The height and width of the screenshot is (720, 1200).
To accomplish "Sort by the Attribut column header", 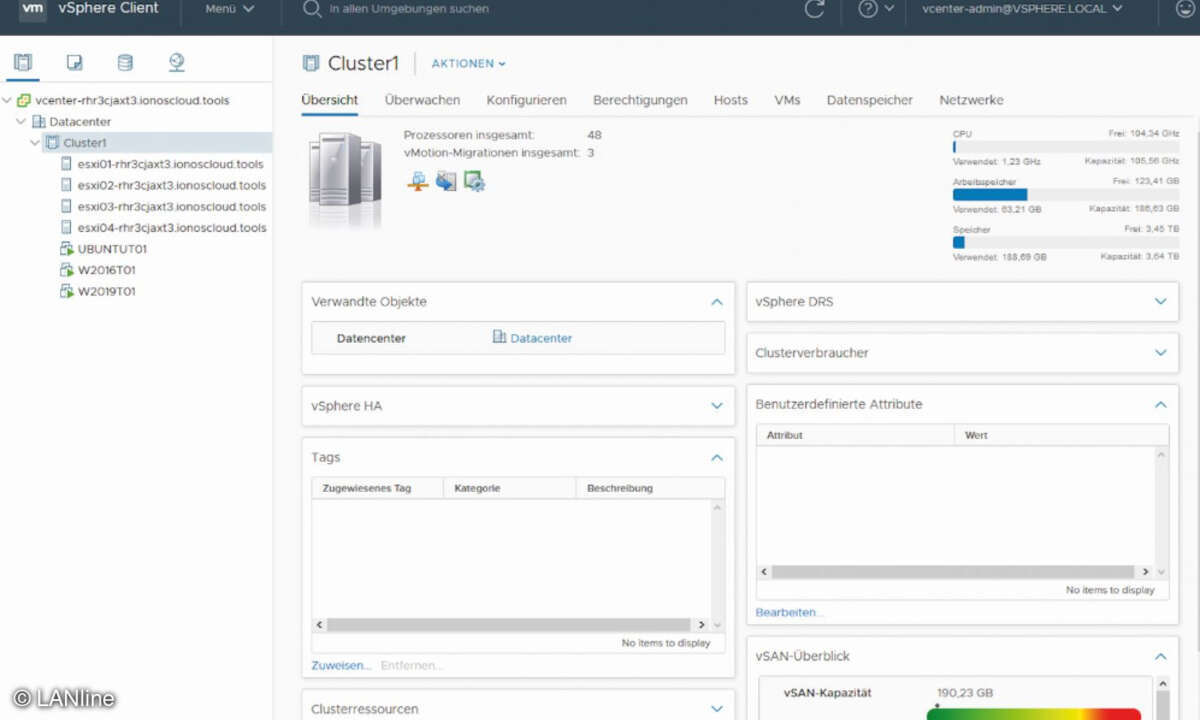I will tap(855, 435).
